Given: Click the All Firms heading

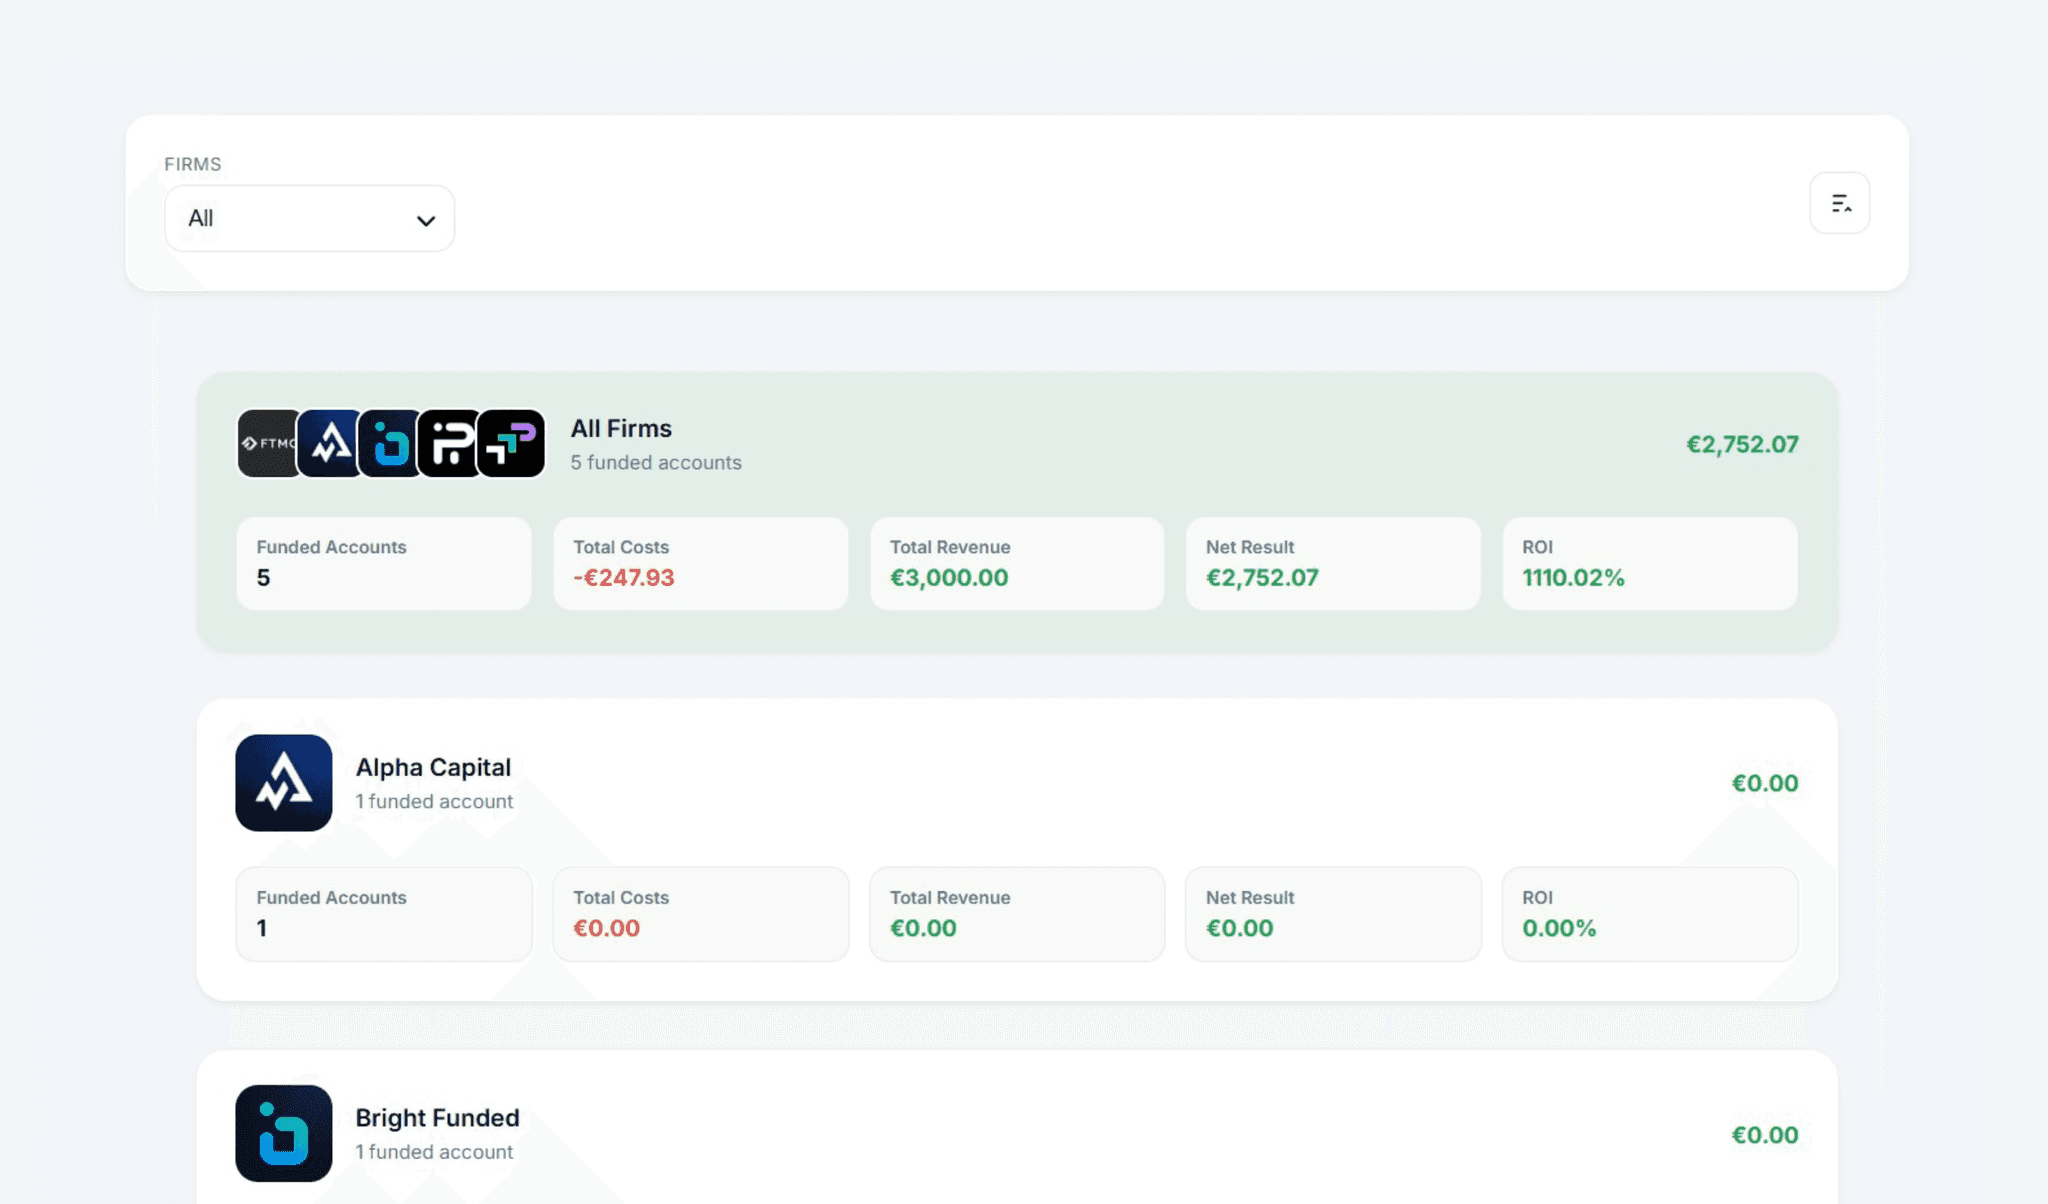Looking at the screenshot, I should coord(620,428).
